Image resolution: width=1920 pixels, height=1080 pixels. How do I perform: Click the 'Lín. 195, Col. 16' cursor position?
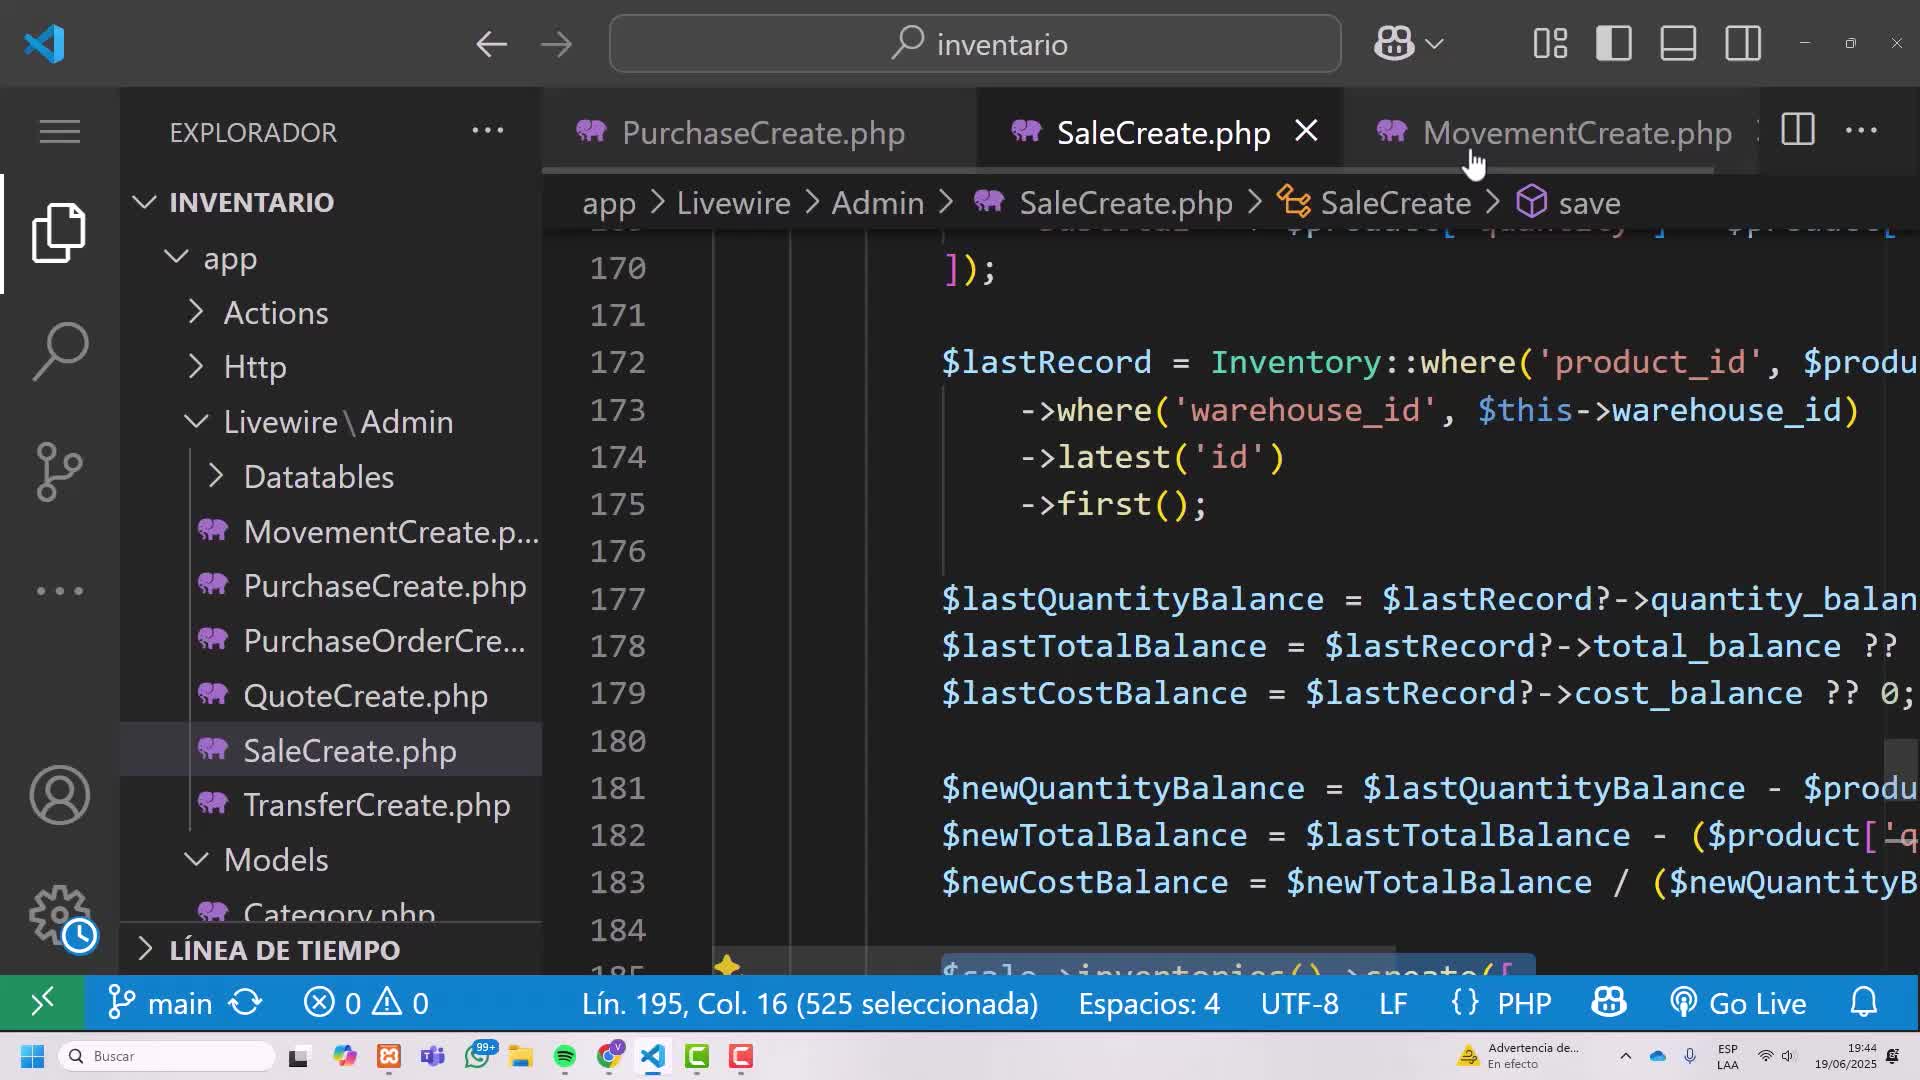click(x=809, y=1003)
